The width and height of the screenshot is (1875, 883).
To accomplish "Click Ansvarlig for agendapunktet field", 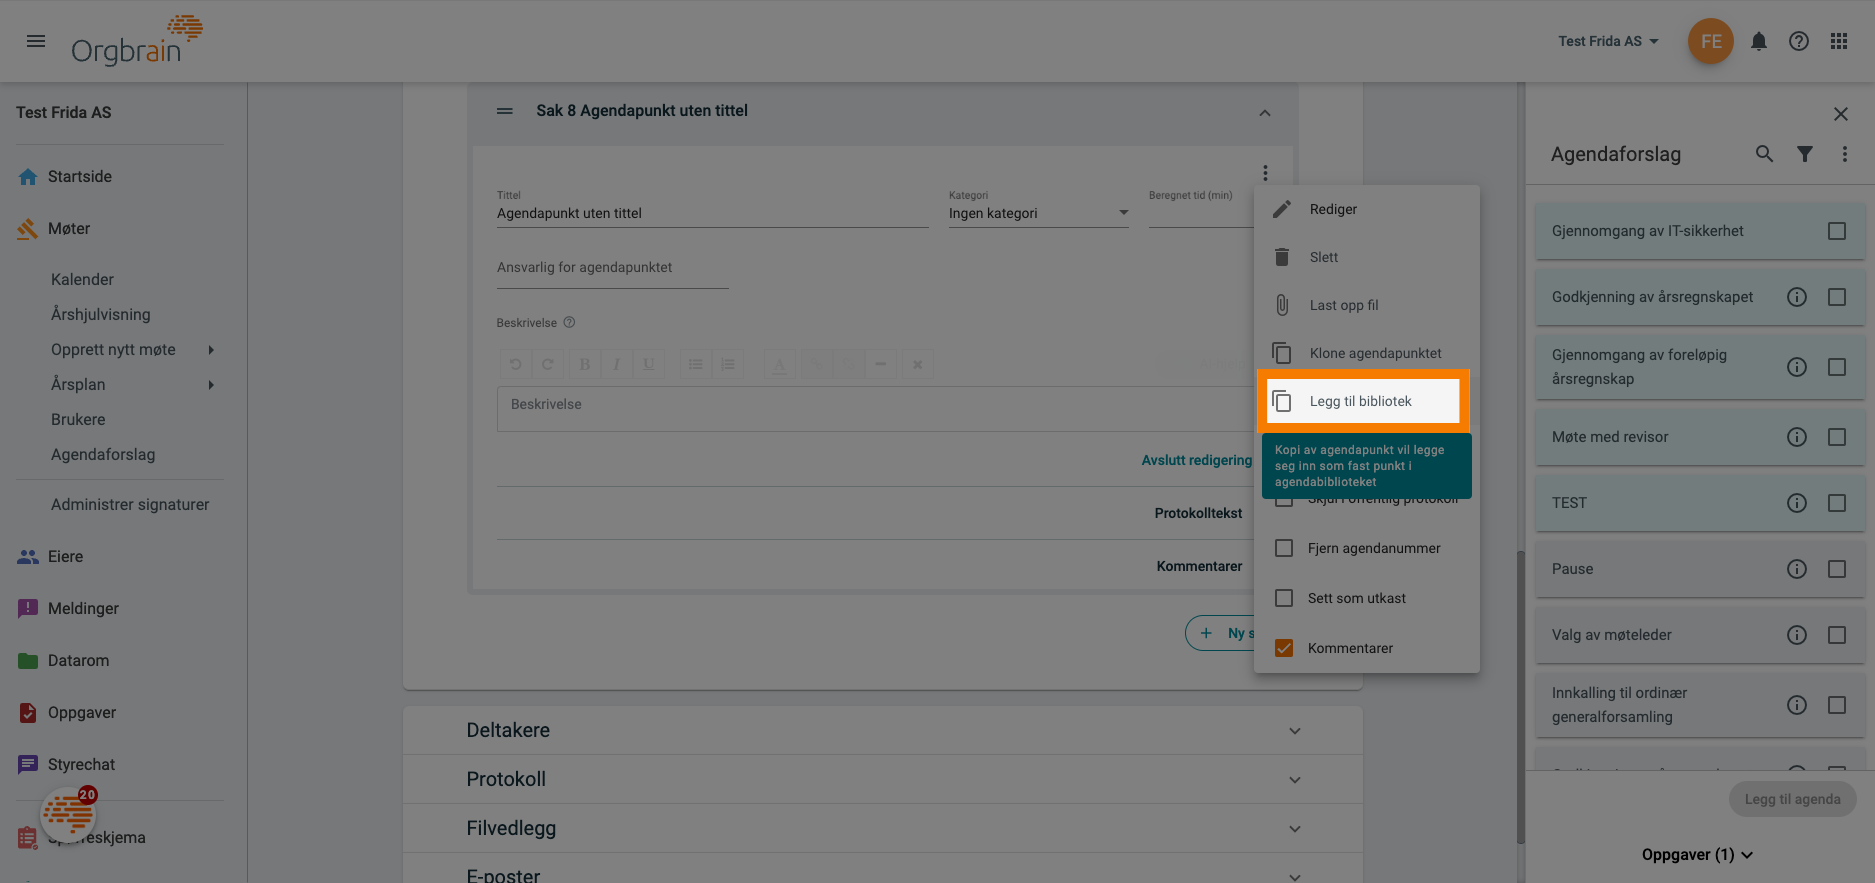I will [612, 268].
